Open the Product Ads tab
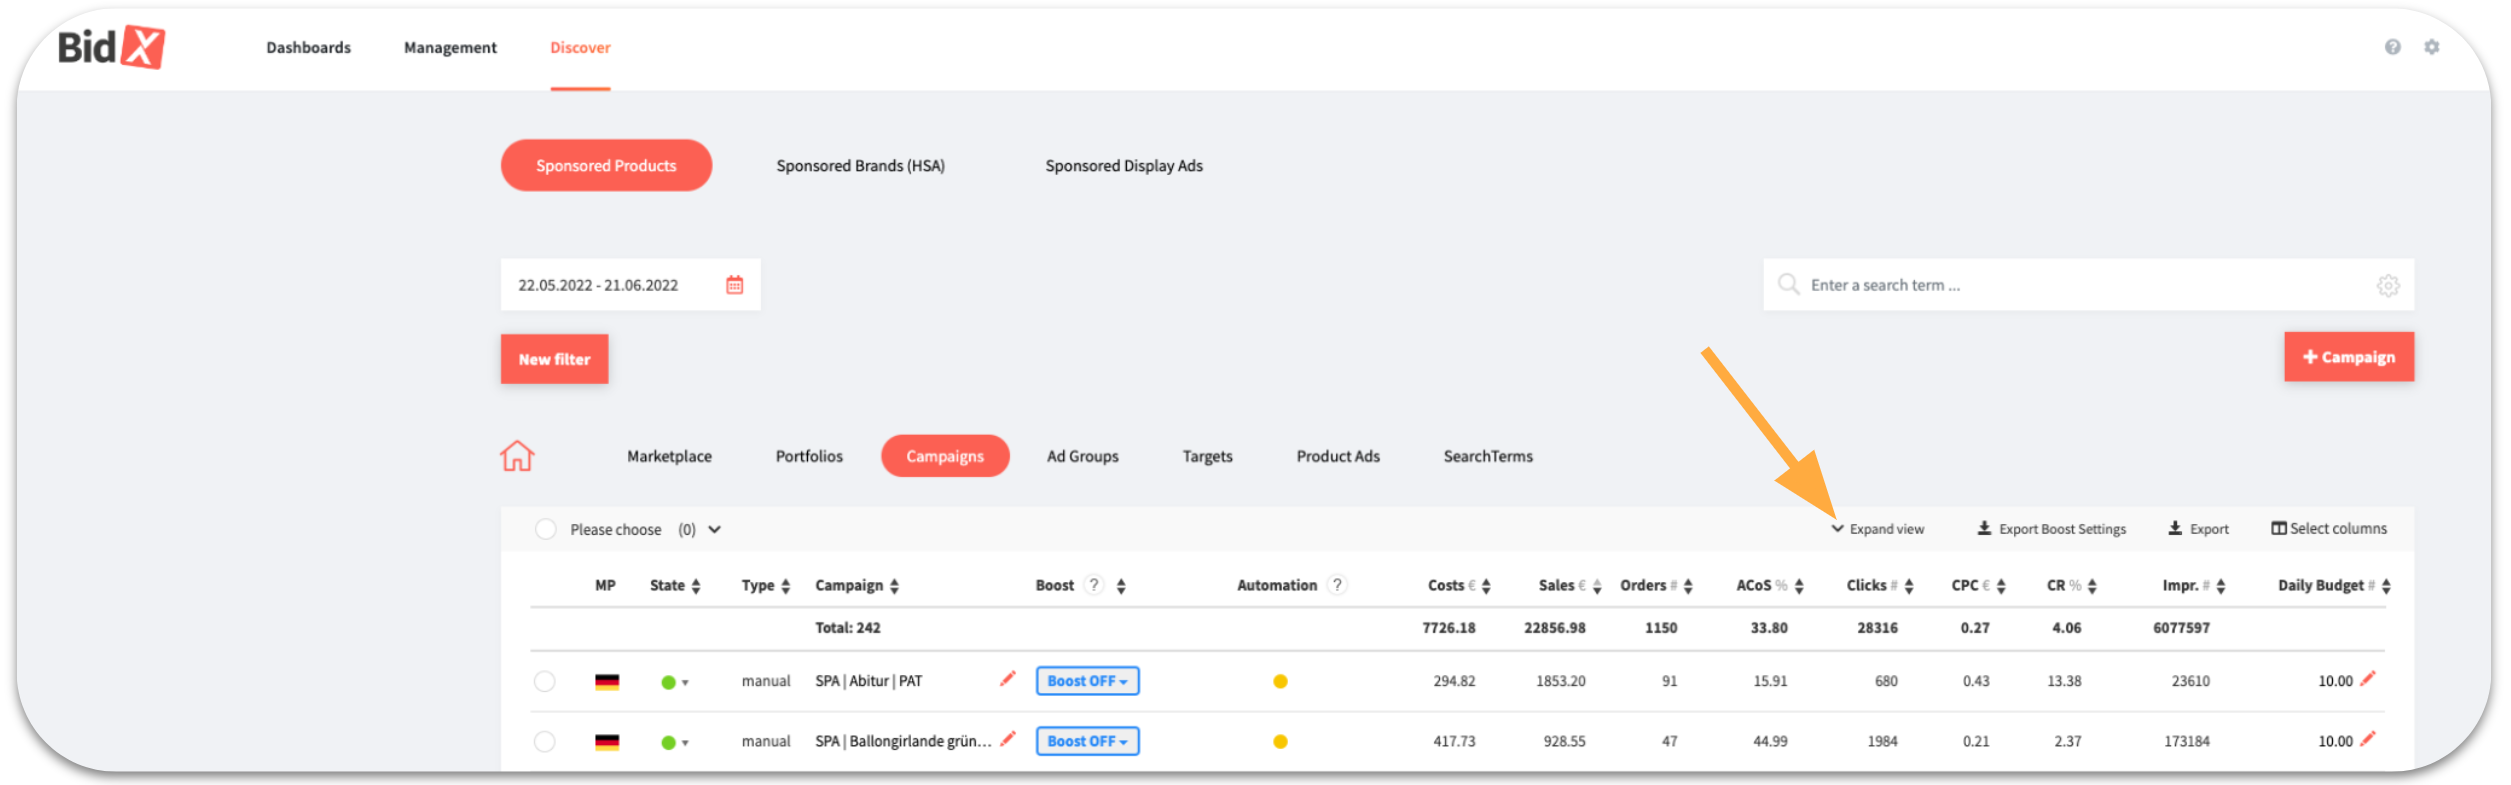This screenshot has width=2511, height=785. pyautogui.click(x=1338, y=456)
